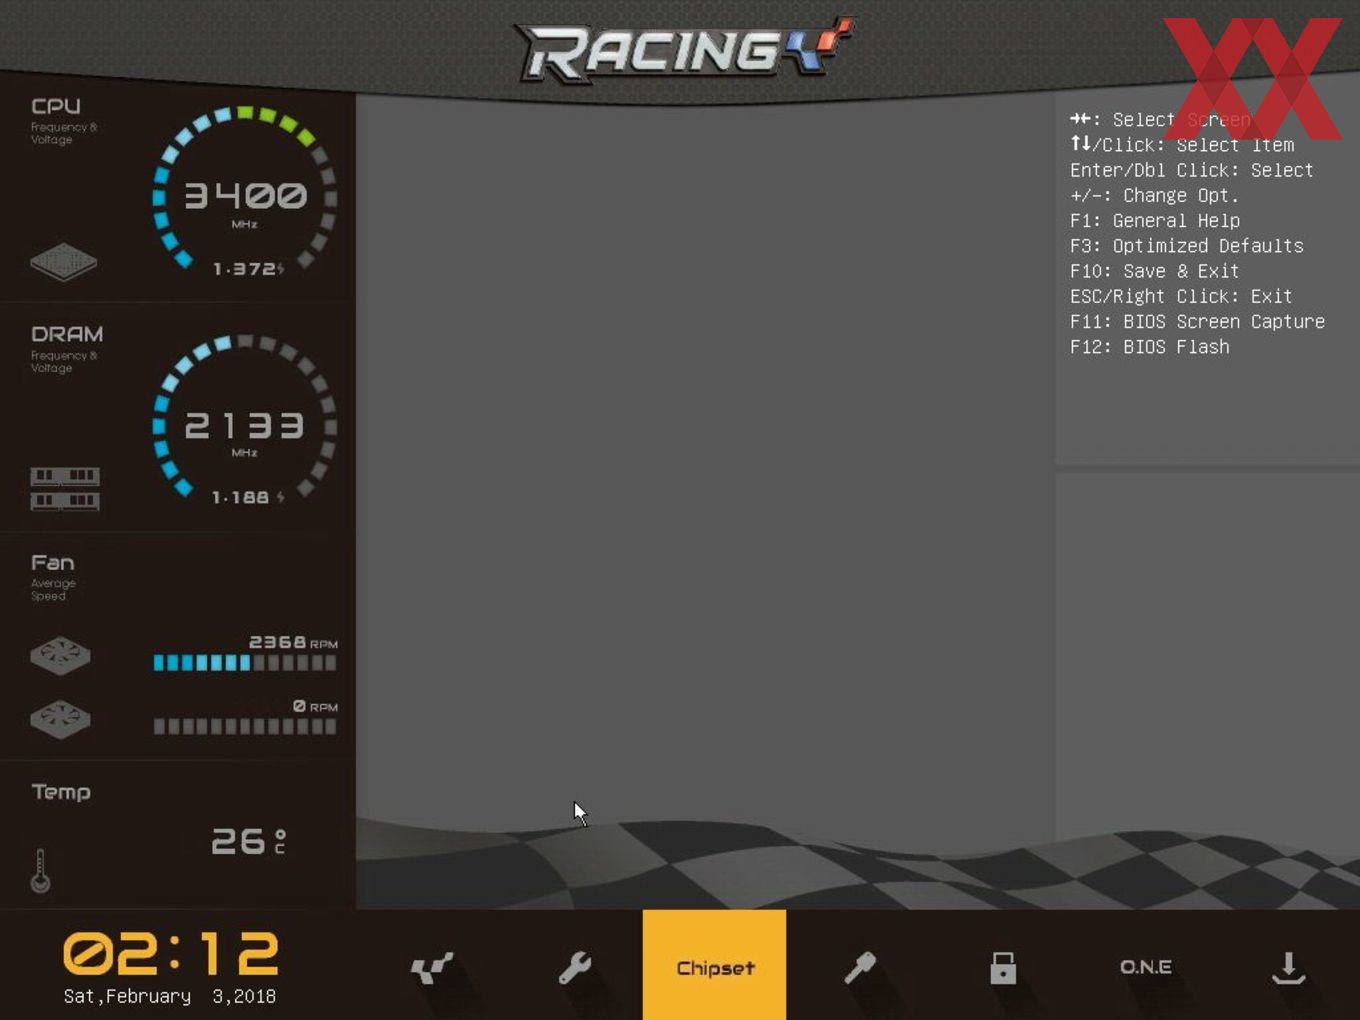Click the date Sat, February 3, 2018

[x=170, y=996]
